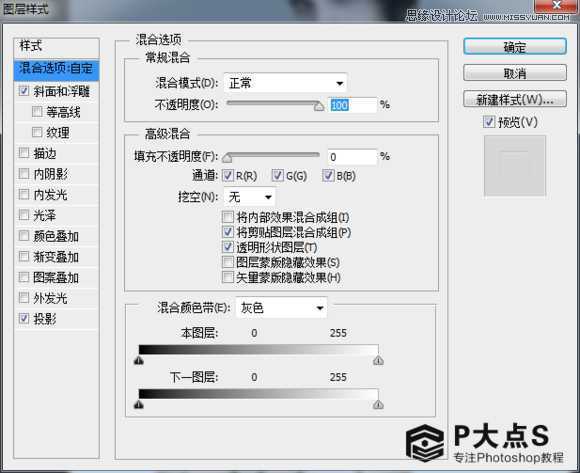
Task: Open the 混合颜色带 dropdown showing 灰色
Action: coord(281,308)
